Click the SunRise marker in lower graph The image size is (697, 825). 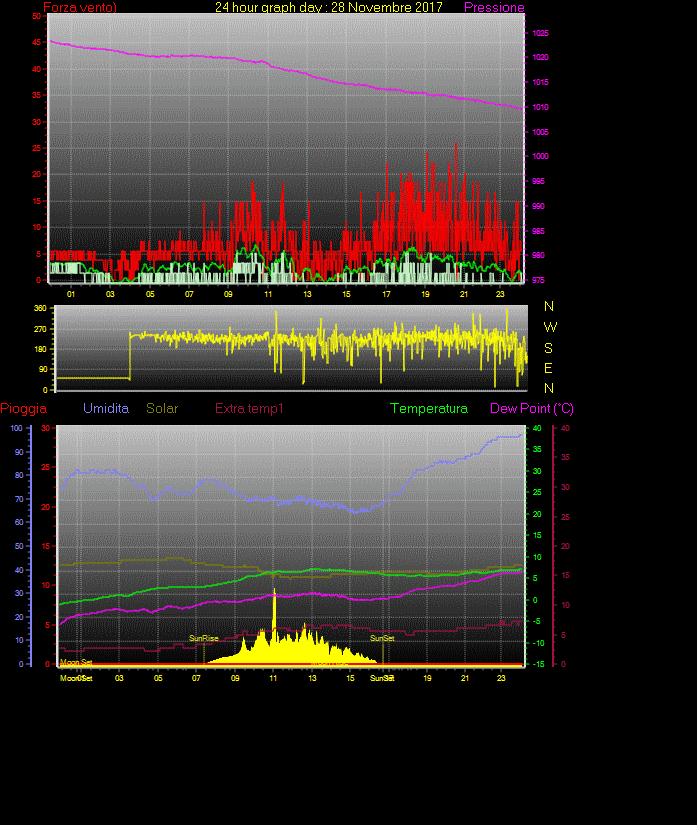(x=203, y=638)
